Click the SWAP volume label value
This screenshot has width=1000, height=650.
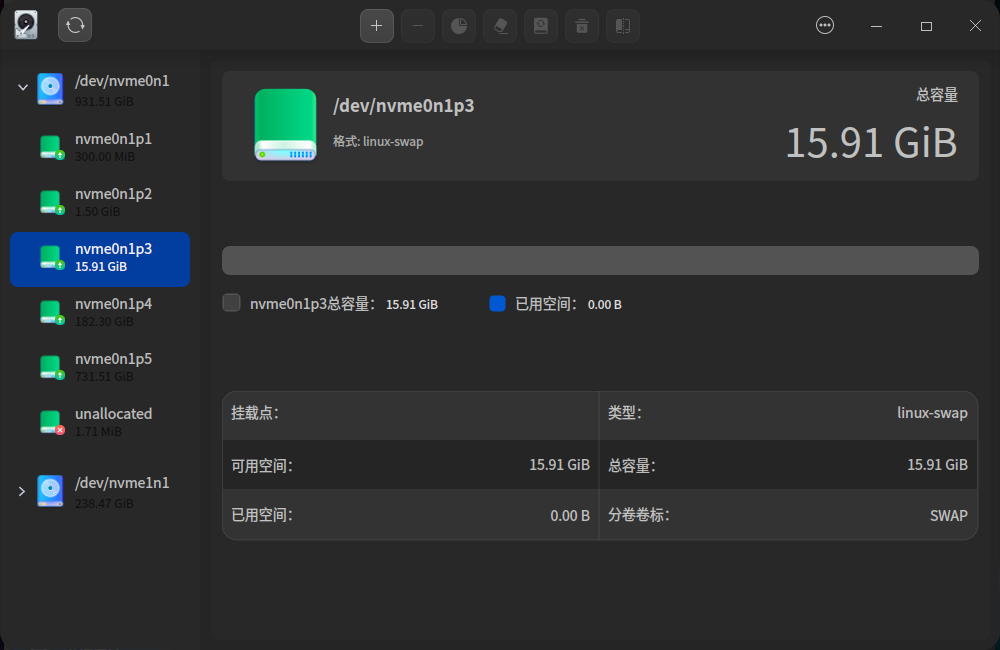coord(948,515)
